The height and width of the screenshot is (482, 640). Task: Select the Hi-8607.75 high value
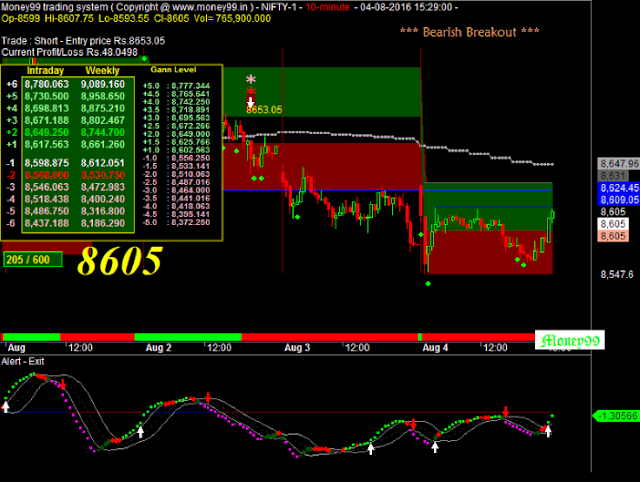69,18
